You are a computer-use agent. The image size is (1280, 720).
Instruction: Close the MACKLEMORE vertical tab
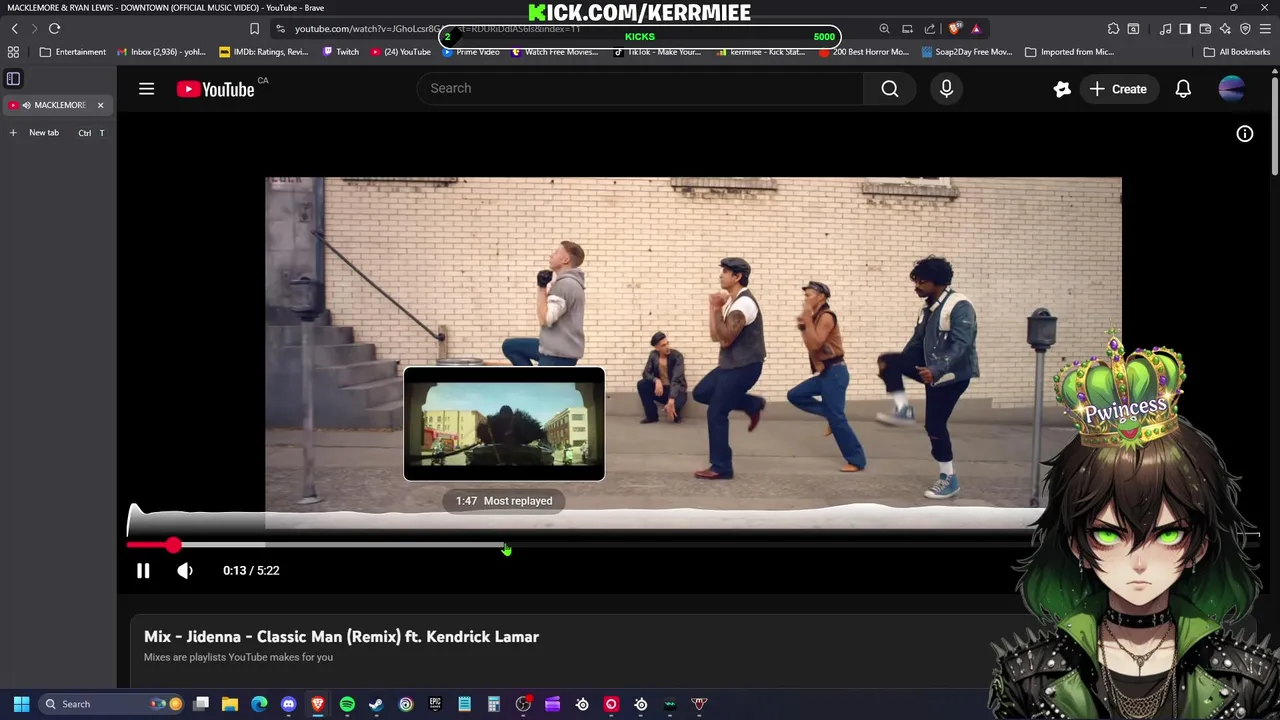100,105
